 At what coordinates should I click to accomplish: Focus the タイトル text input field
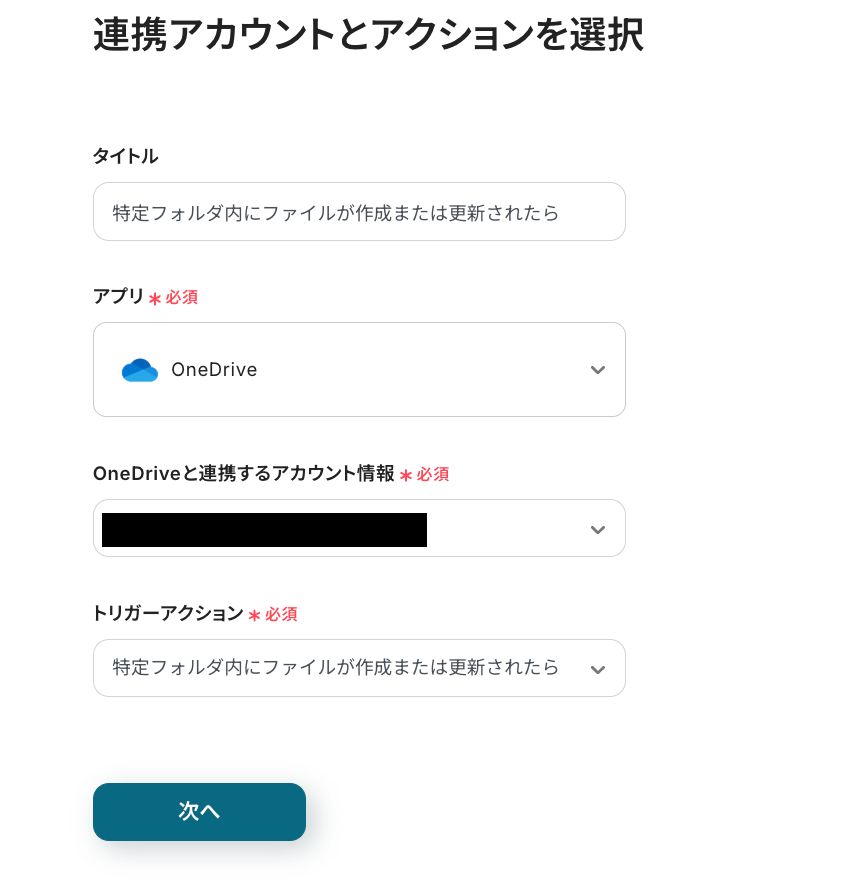pos(358,212)
